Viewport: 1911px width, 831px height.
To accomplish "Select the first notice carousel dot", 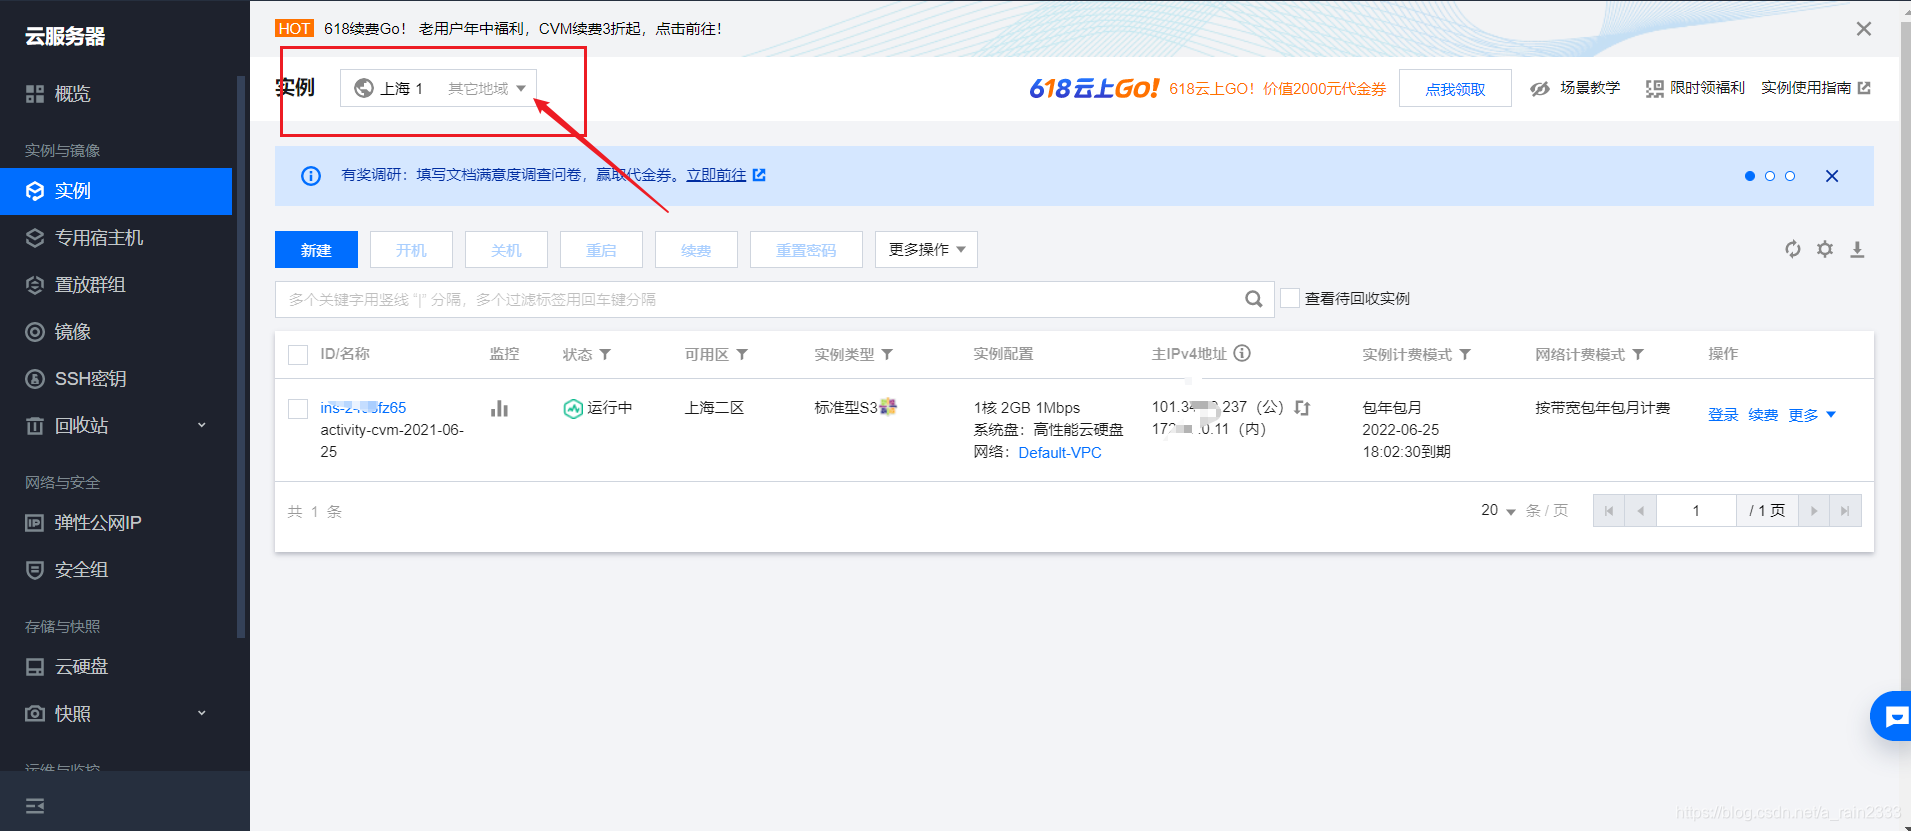I will click(1750, 176).
